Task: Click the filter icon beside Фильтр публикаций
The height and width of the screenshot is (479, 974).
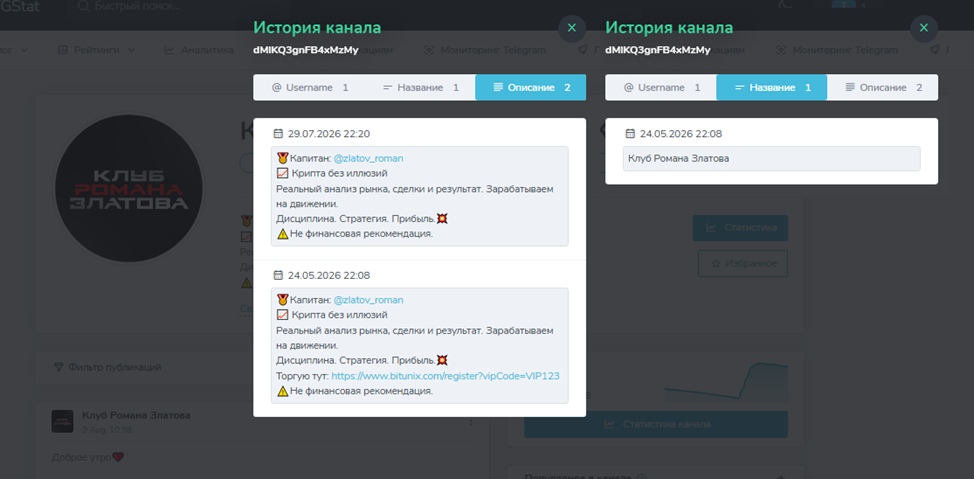Action: (59, 367)
